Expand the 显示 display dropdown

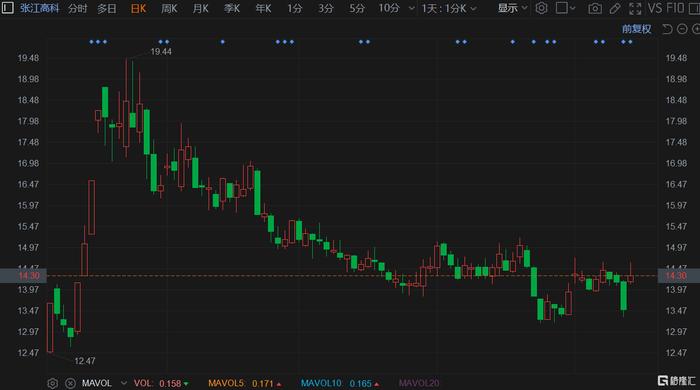512,8
